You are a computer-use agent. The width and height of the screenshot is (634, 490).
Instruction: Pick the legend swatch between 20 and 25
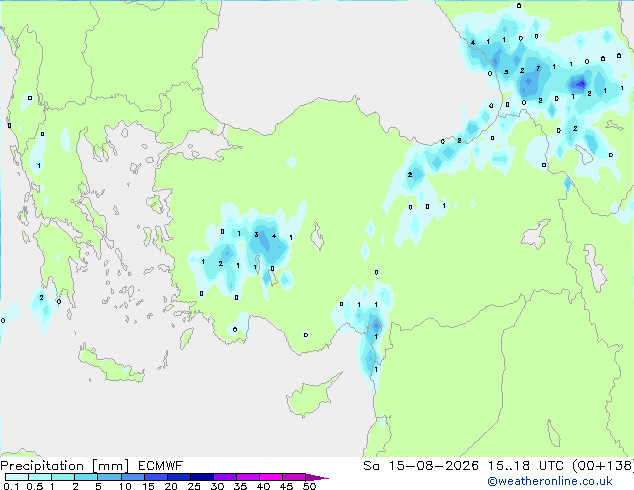[178, 477]
